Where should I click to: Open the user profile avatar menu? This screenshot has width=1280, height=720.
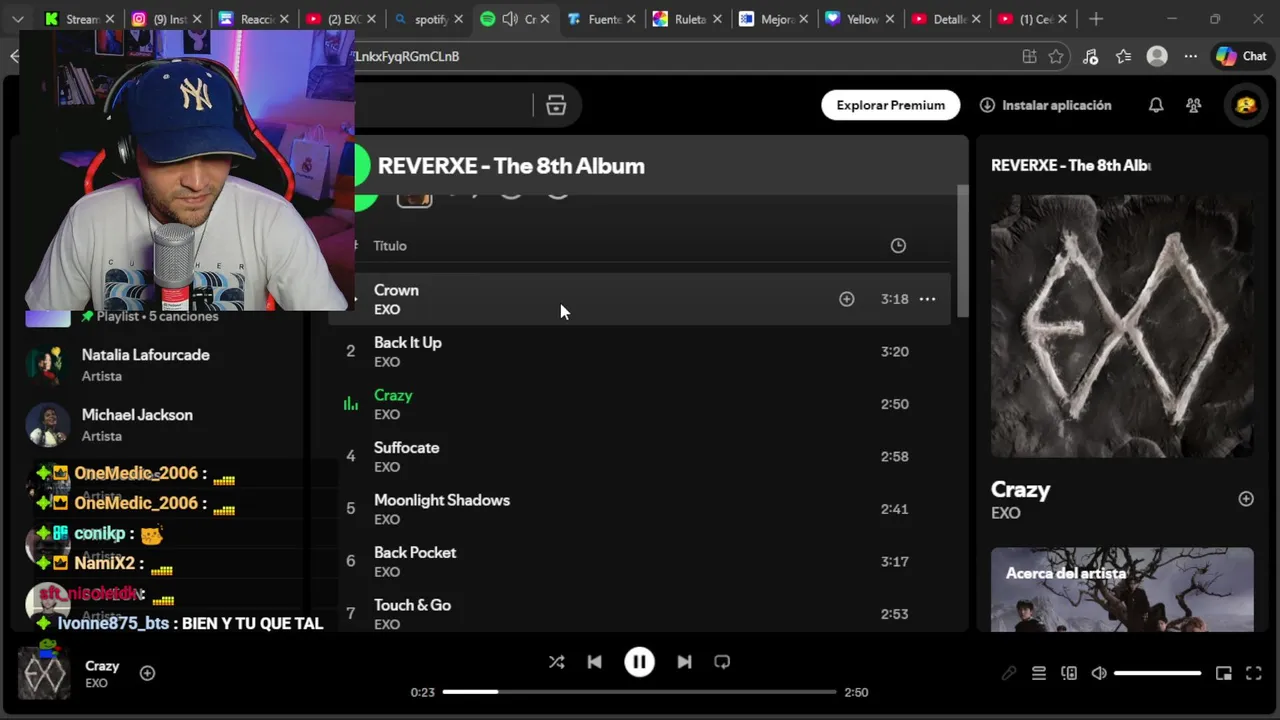pyautogui.click(x=1246, y=105)
